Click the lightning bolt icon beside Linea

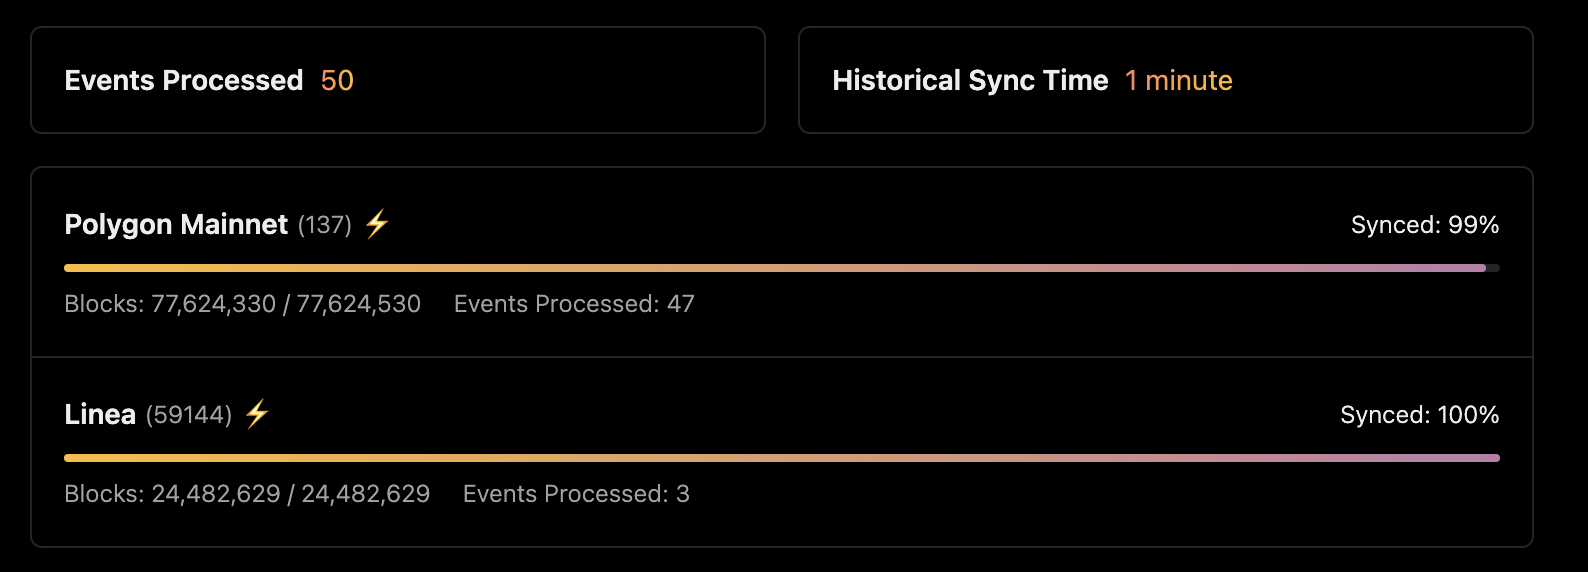pyautogui.click(x=257, y=414)
